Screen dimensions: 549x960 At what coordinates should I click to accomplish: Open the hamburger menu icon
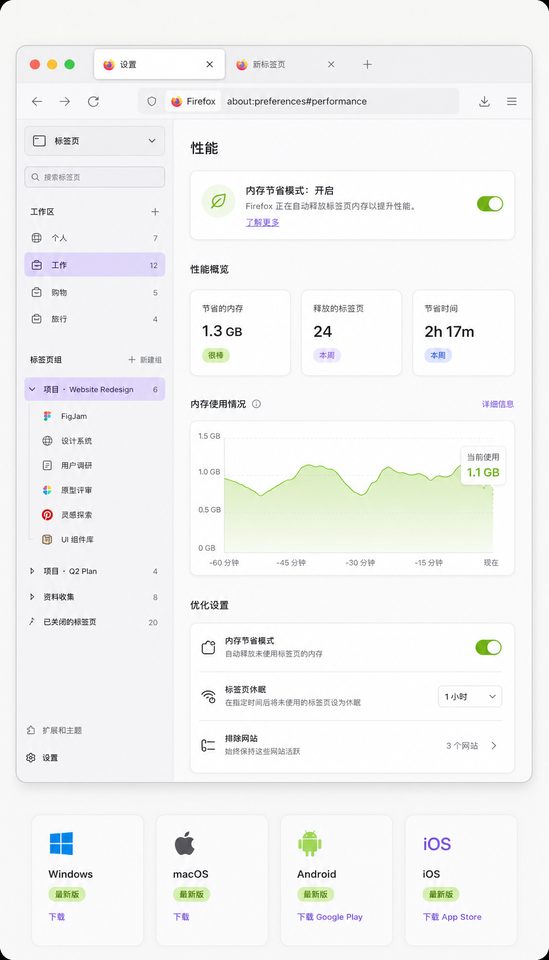tap(512, 102)
